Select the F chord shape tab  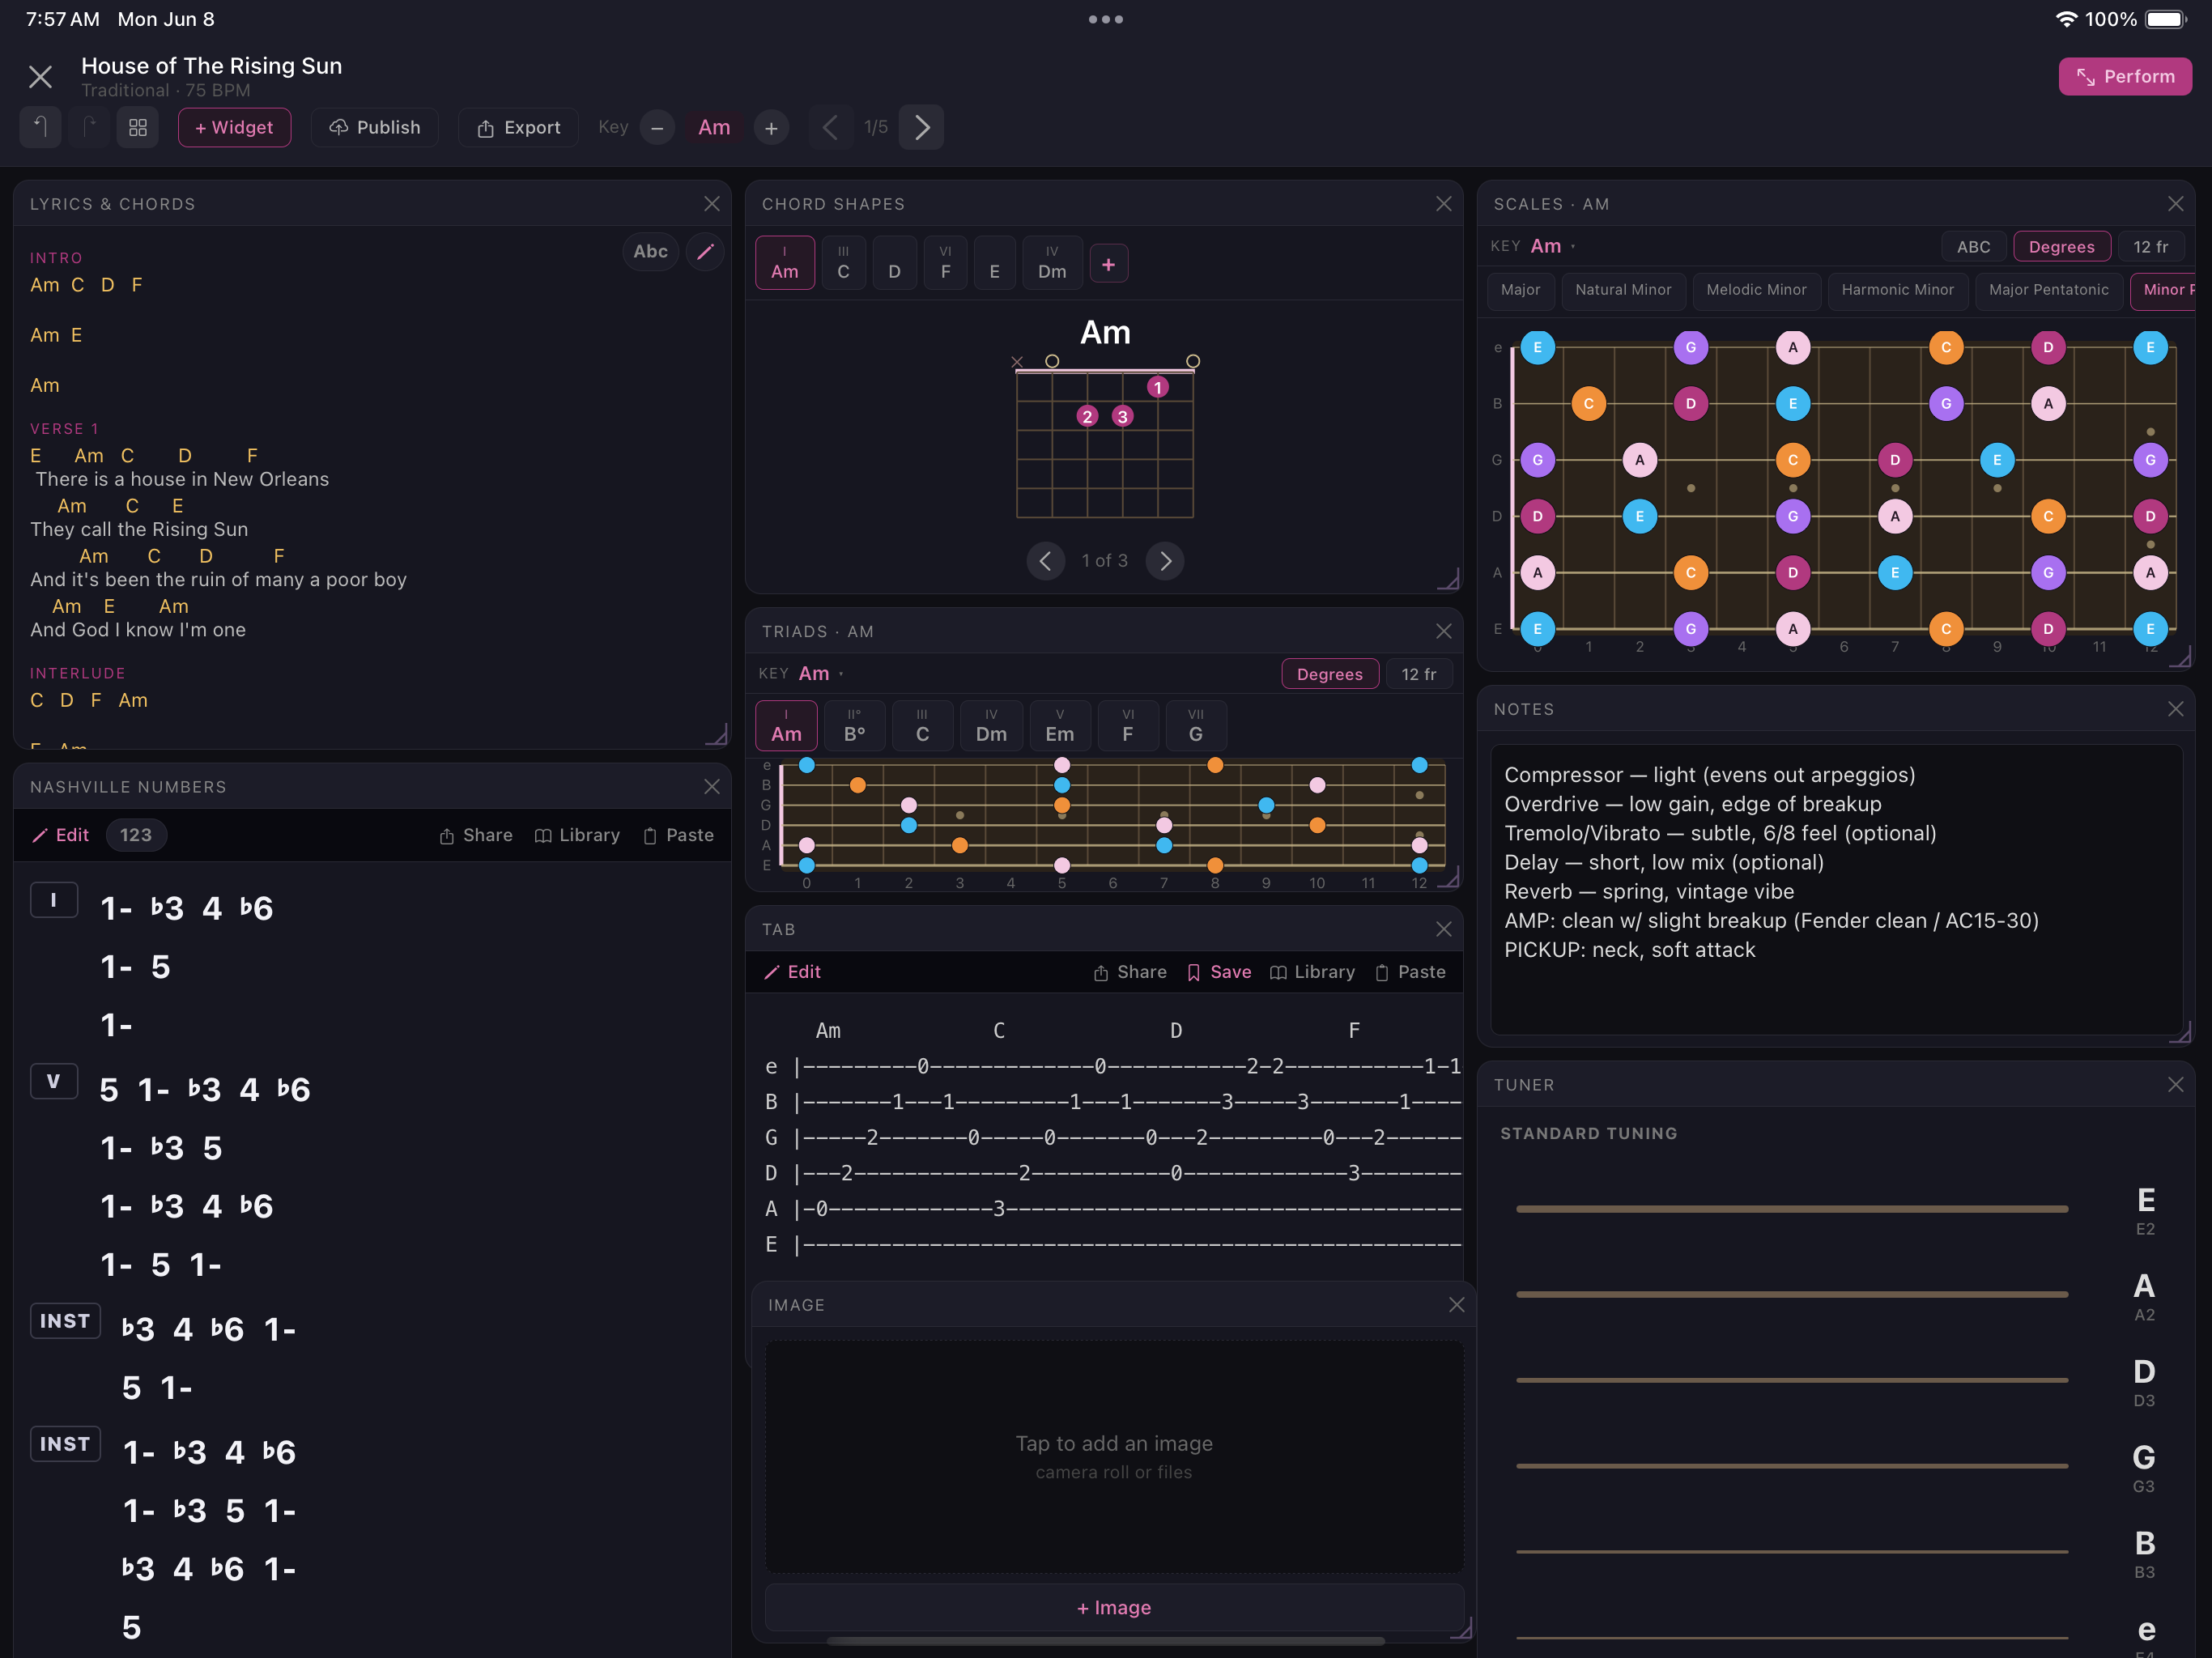tap(945, 263)
